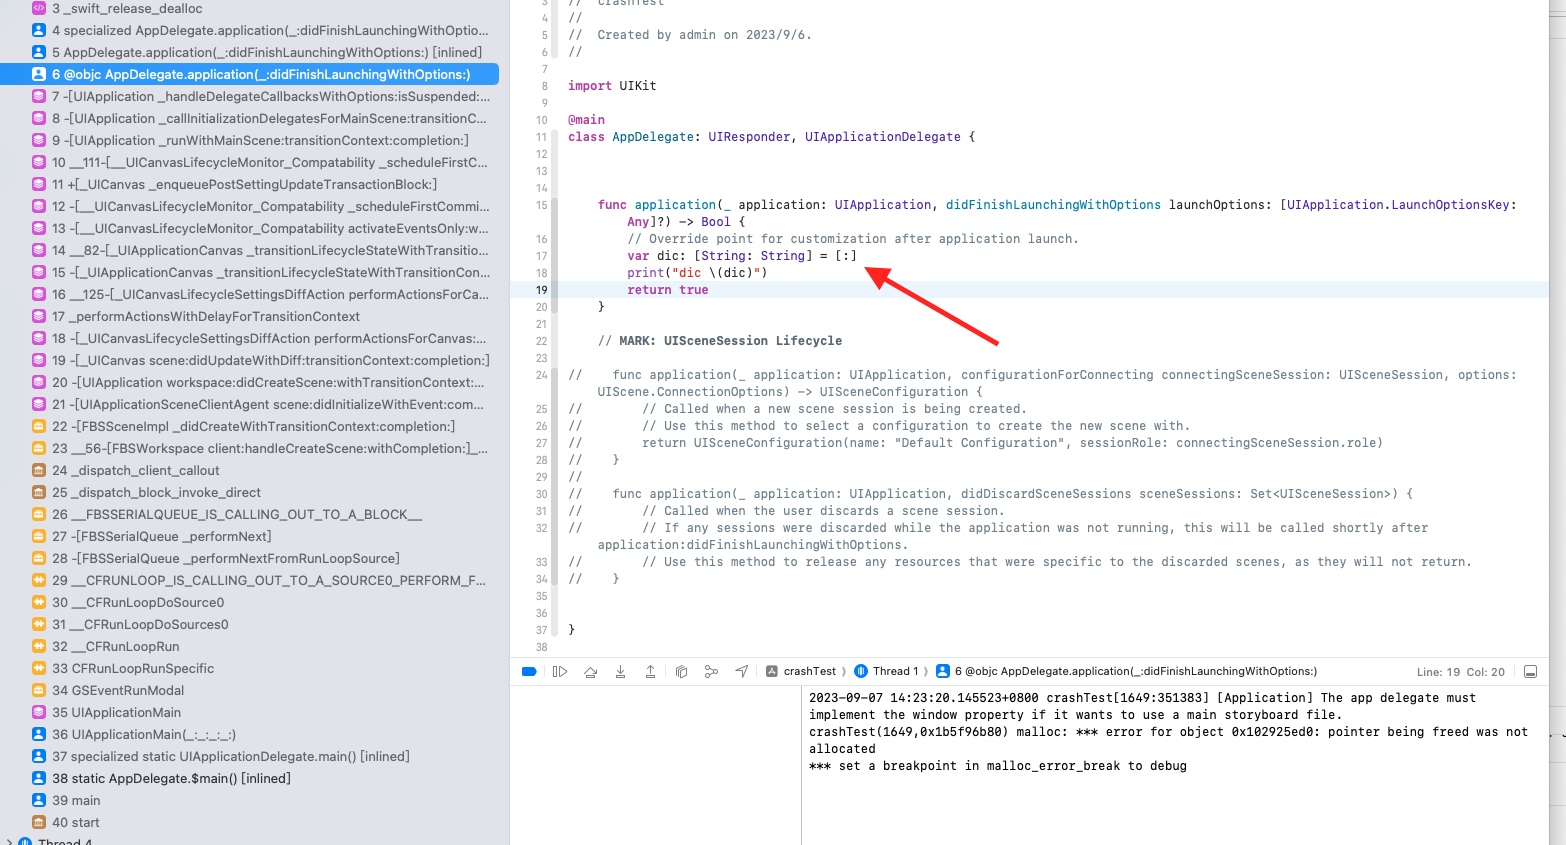Select frame 28 _performNextFromRunLoopSource
Image resolution: width=1566 pixels, height=845 pixels.
(x=250, y=558)
